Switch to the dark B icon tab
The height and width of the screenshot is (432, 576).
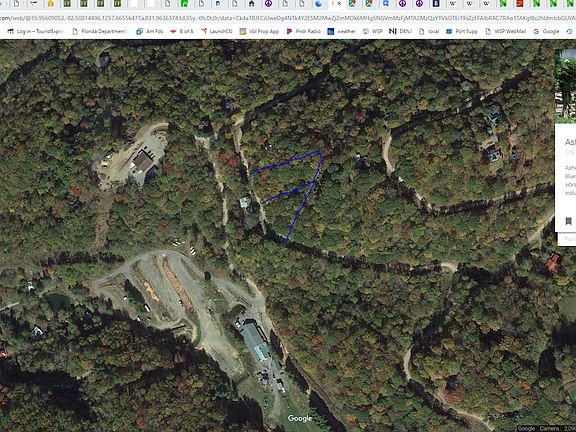click(436, 4)
